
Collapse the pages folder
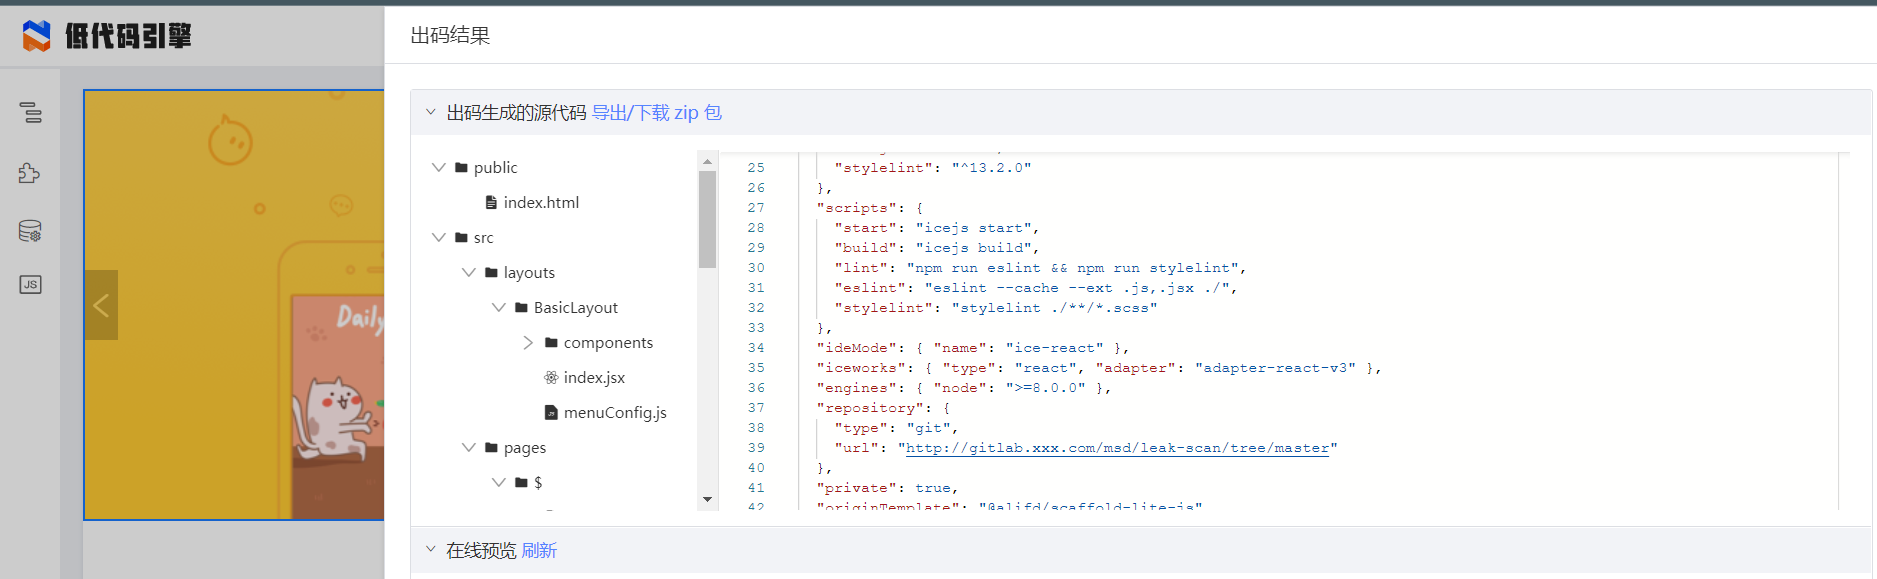(468, 447)
